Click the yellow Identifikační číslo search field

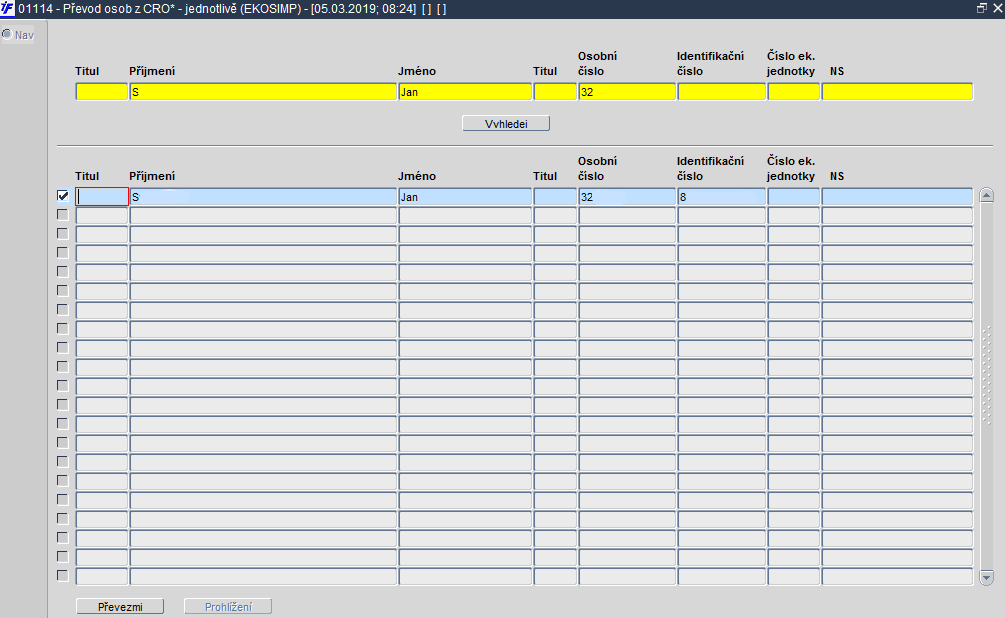pos(722,92)
